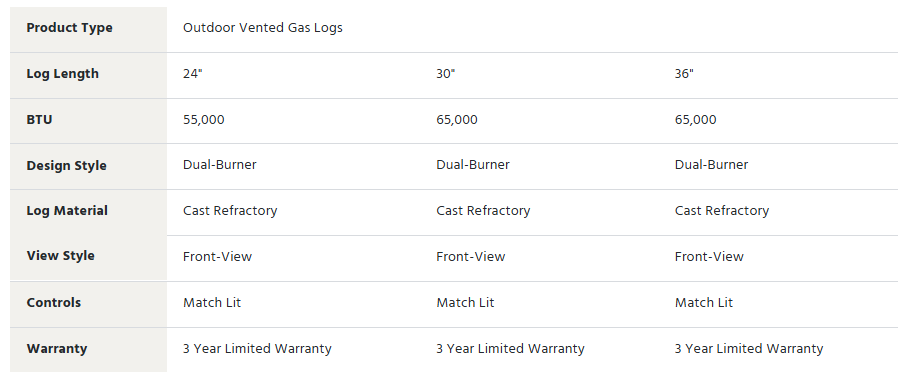The image size is (913, 378).
Task: Click Cast Refractory in the 30" column
Action: [x=483, y=211]
